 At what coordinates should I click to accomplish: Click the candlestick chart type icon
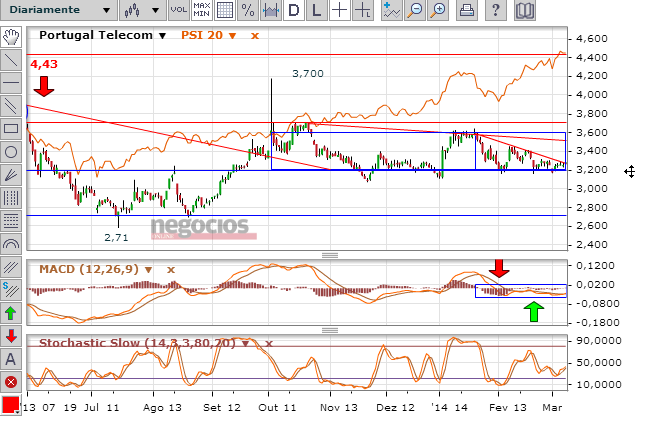(132, 10)
